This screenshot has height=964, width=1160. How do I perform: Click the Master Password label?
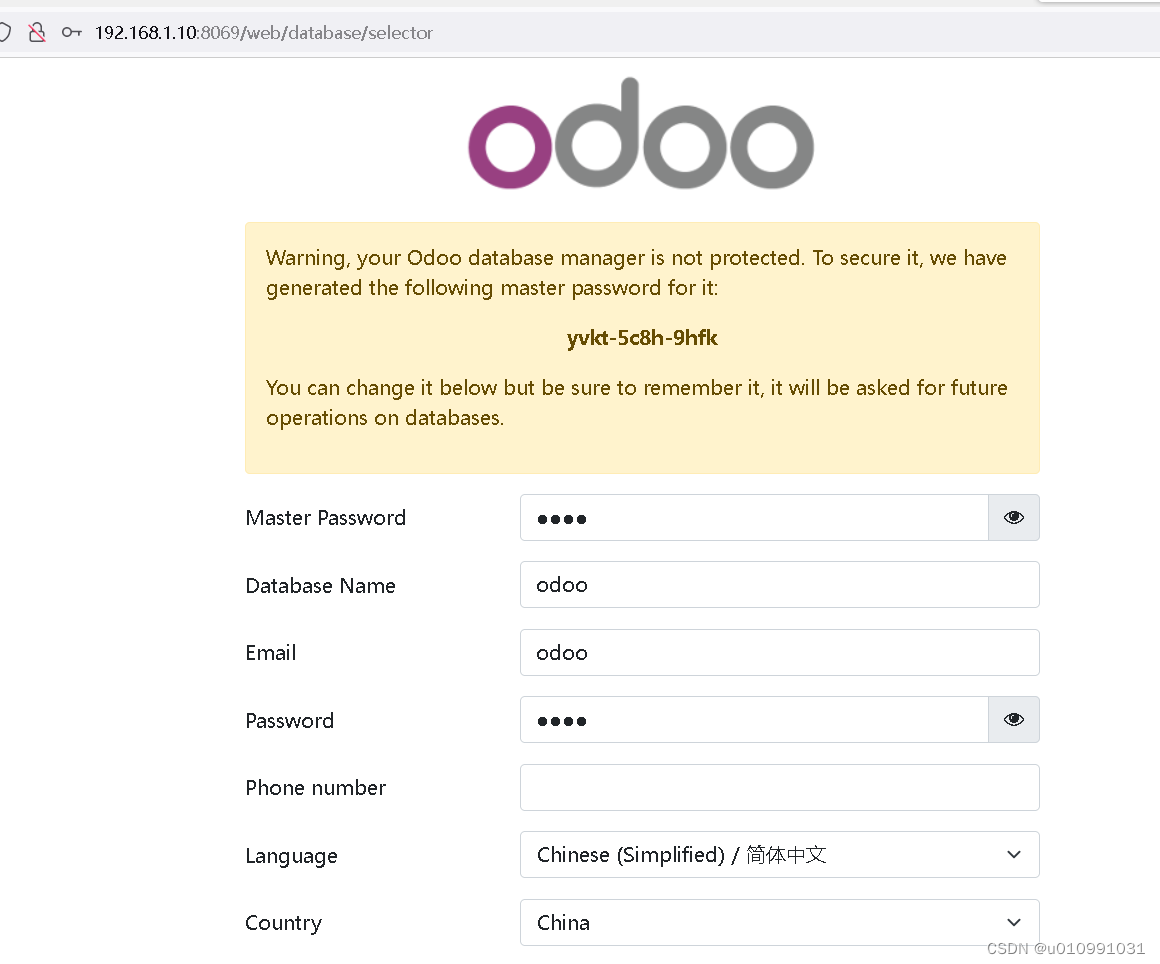coord(326,518)
